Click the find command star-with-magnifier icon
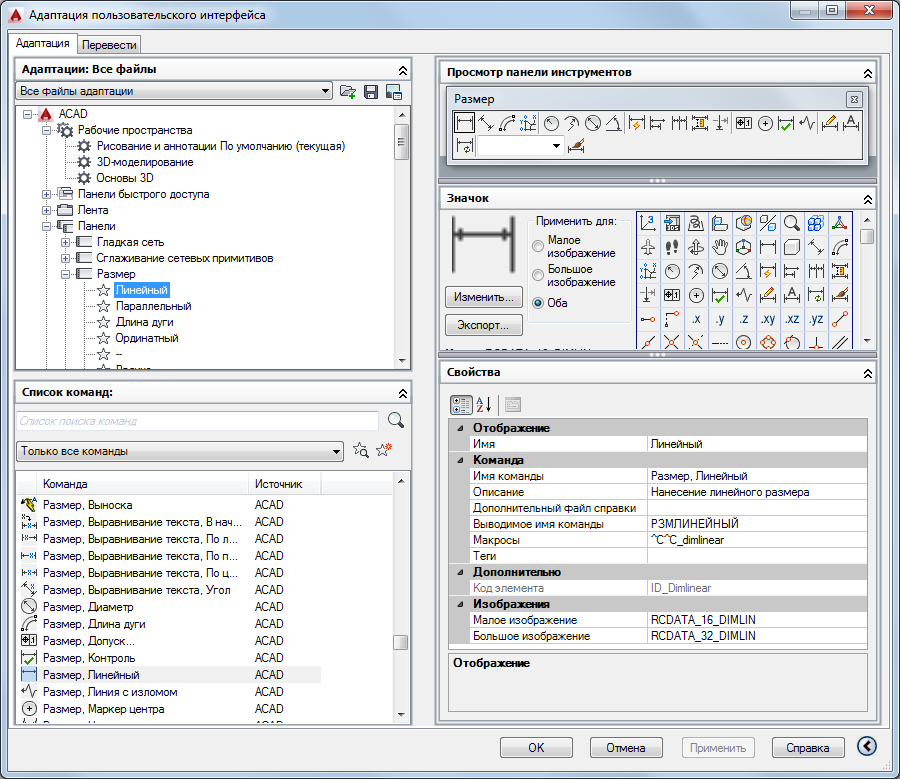900x779 pixels. 360,450
